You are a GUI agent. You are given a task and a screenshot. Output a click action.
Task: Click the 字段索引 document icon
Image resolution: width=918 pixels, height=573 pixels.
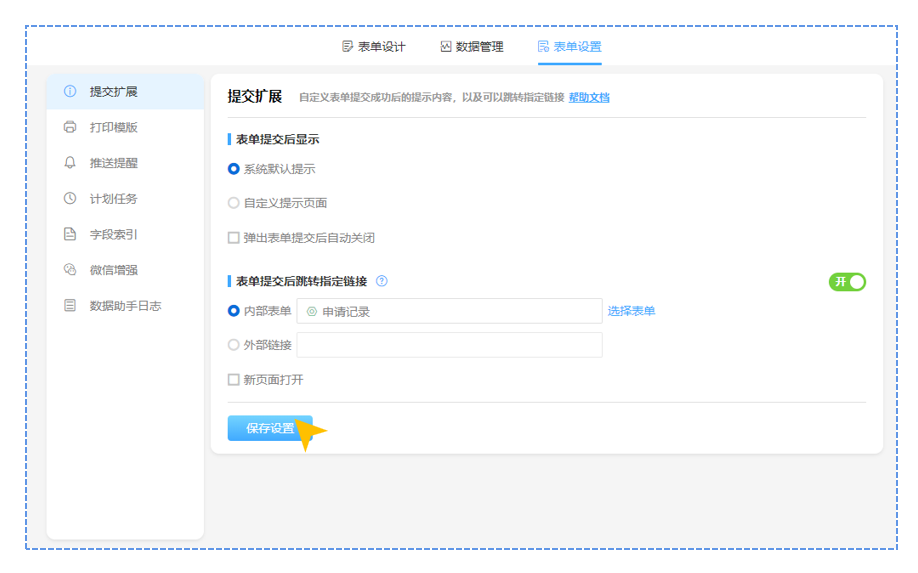(x=70, y=234)
